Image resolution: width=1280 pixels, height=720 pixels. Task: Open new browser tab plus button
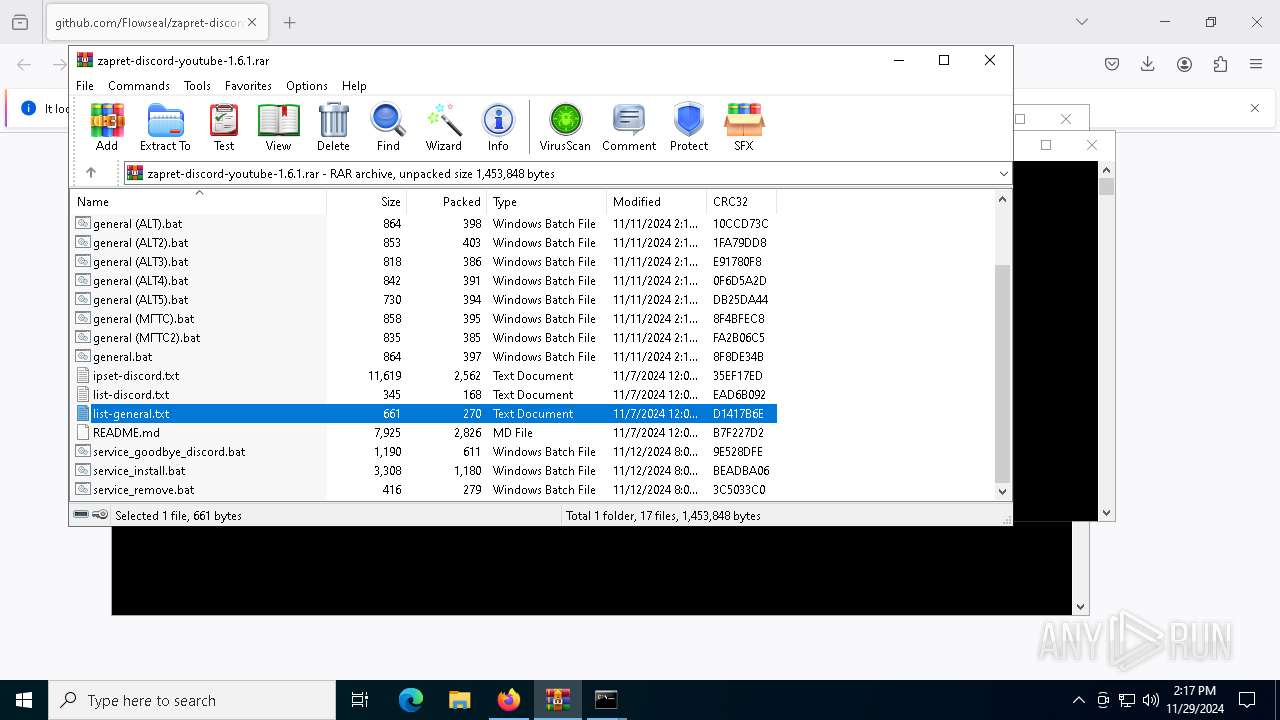coord(289,22)
